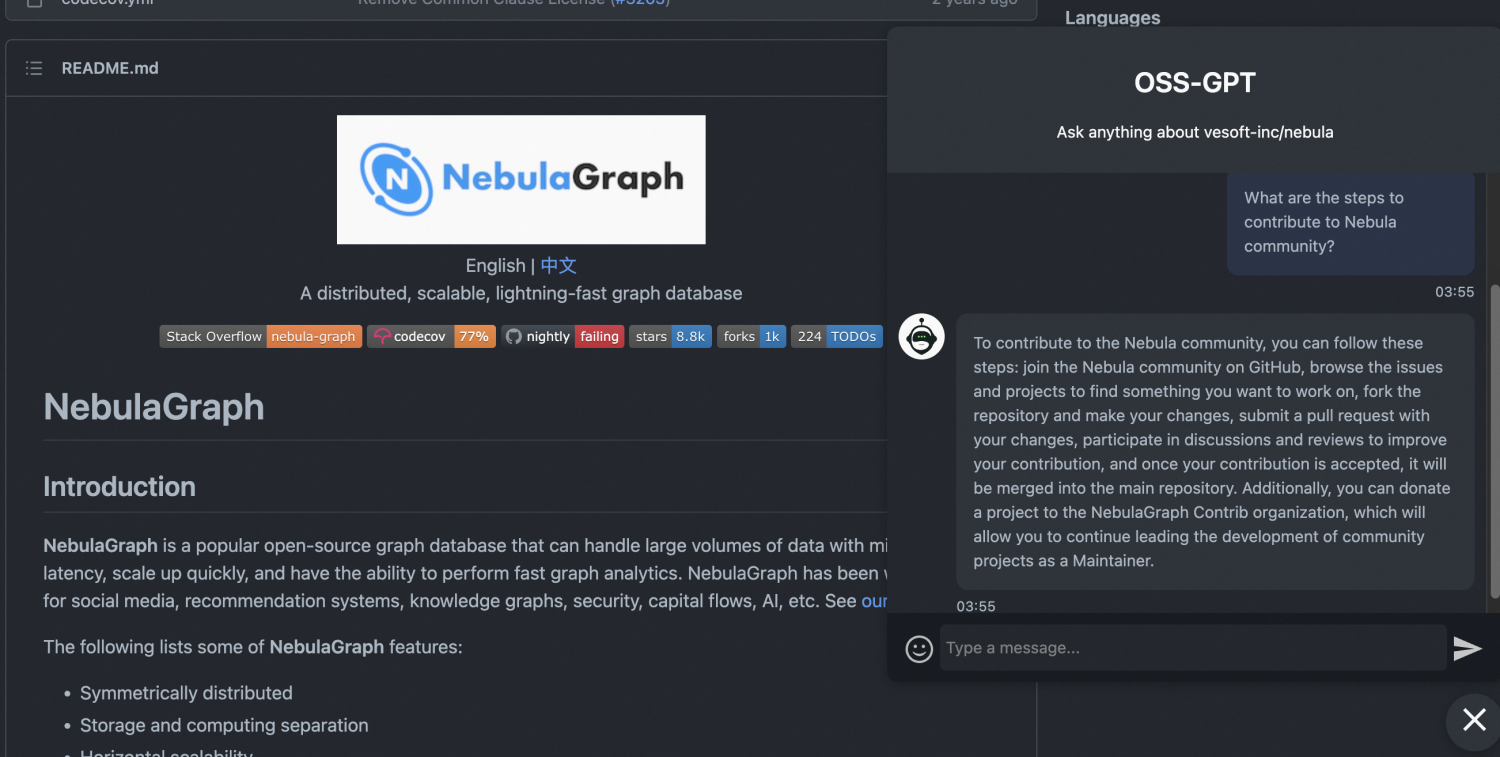Click the README.md file title
This screenshot has width=1500, height=757.
point(110,68)
